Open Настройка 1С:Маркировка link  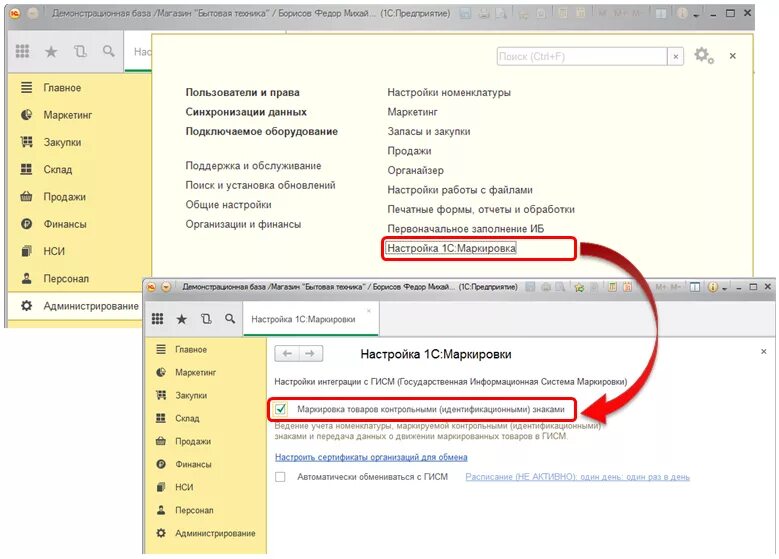[x=452, y=248]
